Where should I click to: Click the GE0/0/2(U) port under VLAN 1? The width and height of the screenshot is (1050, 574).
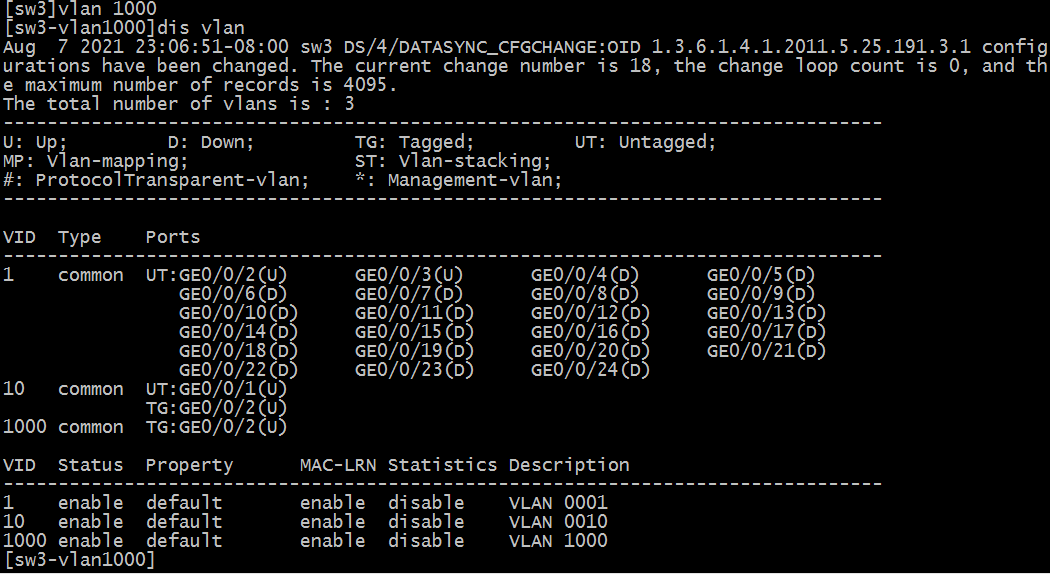point(233,275)
